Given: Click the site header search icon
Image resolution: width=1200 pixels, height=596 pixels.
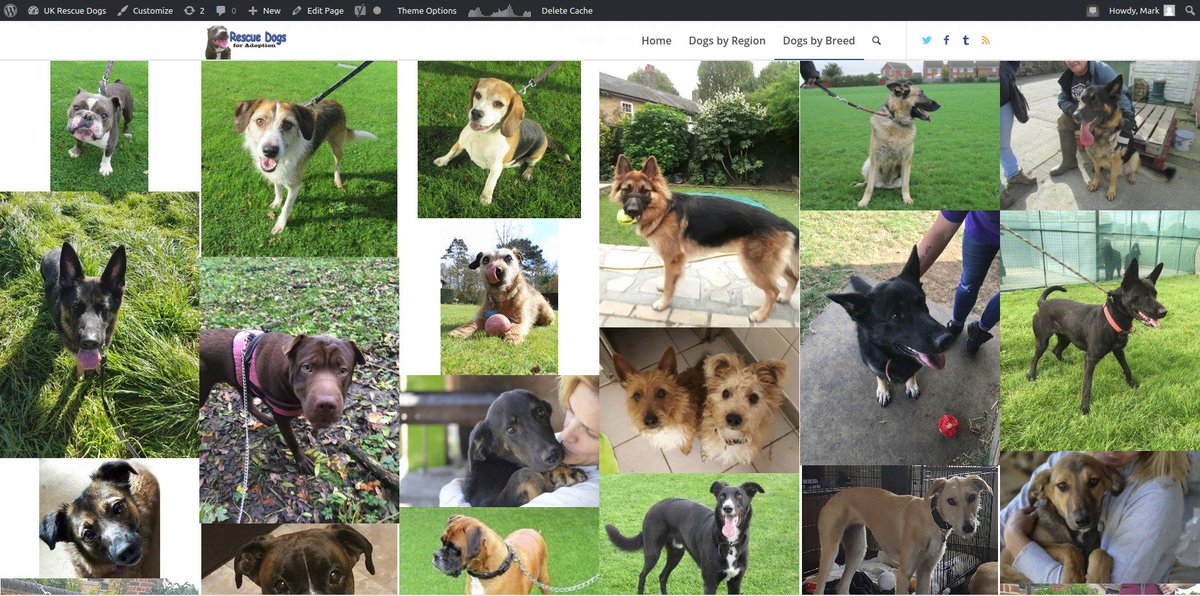Looking at the screenshot, I should (x=877, y=41).
